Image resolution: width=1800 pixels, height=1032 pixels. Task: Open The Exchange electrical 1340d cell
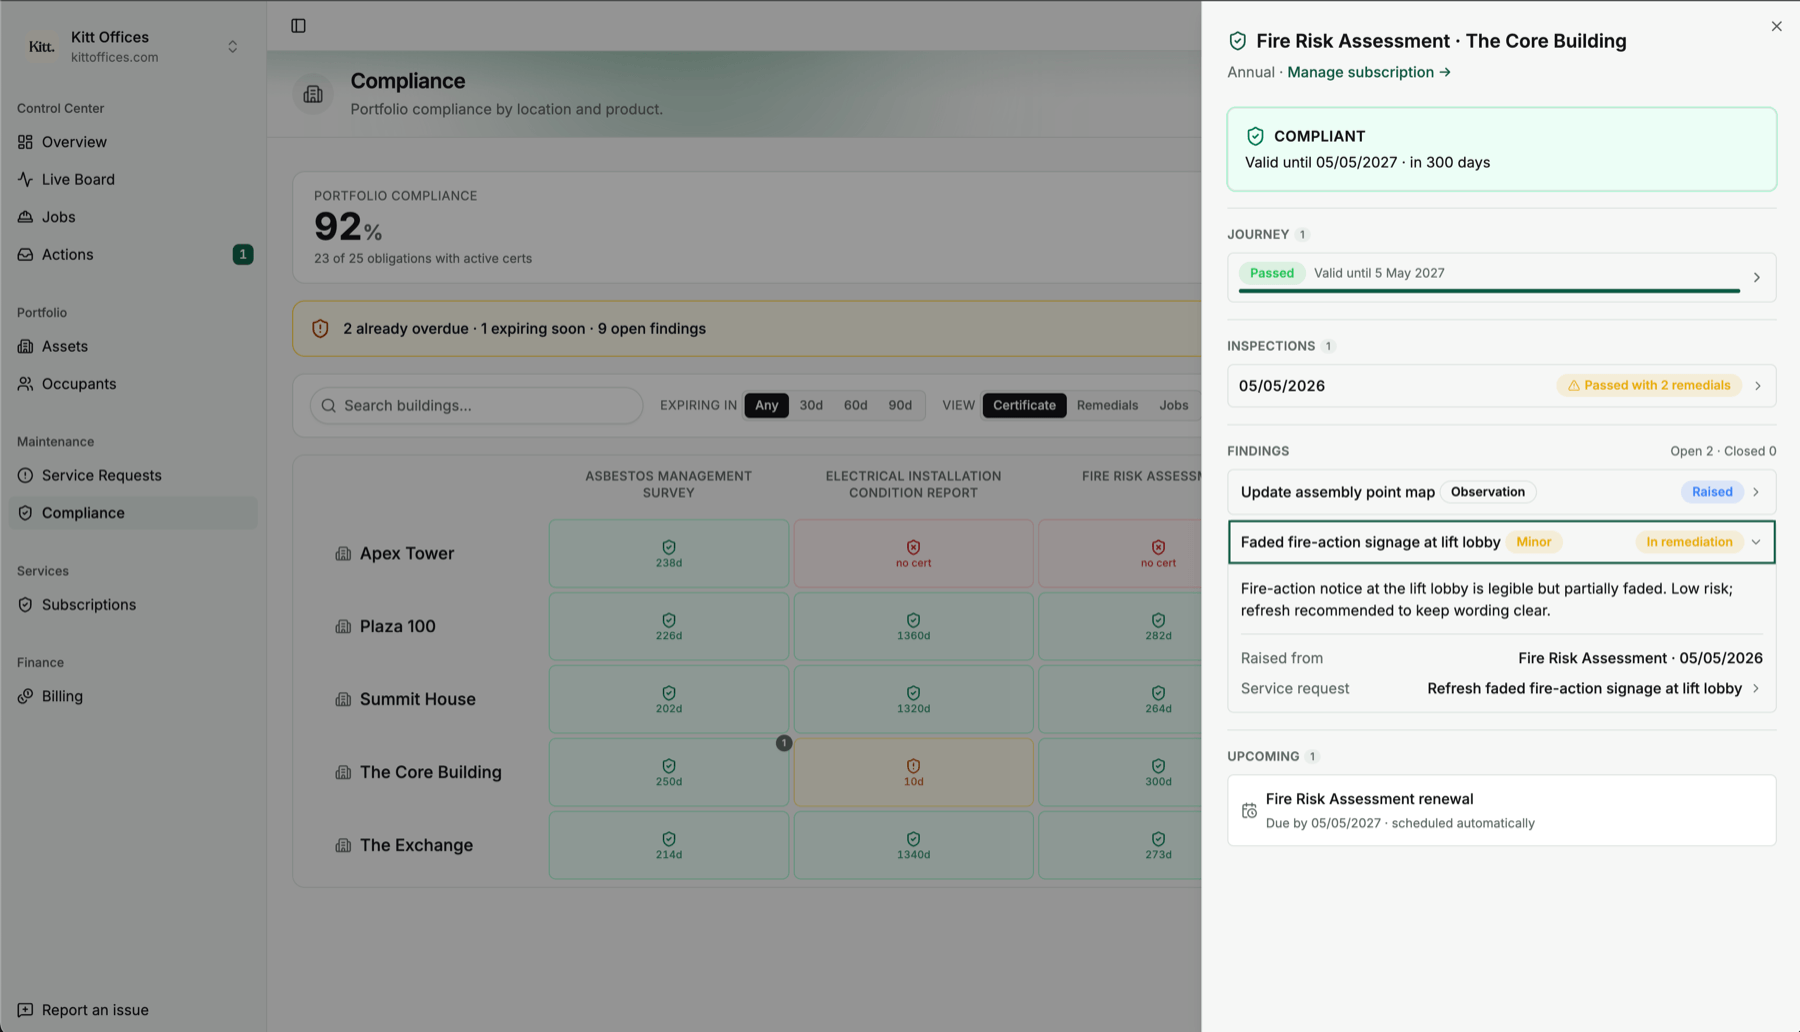[x=913, y=845]
